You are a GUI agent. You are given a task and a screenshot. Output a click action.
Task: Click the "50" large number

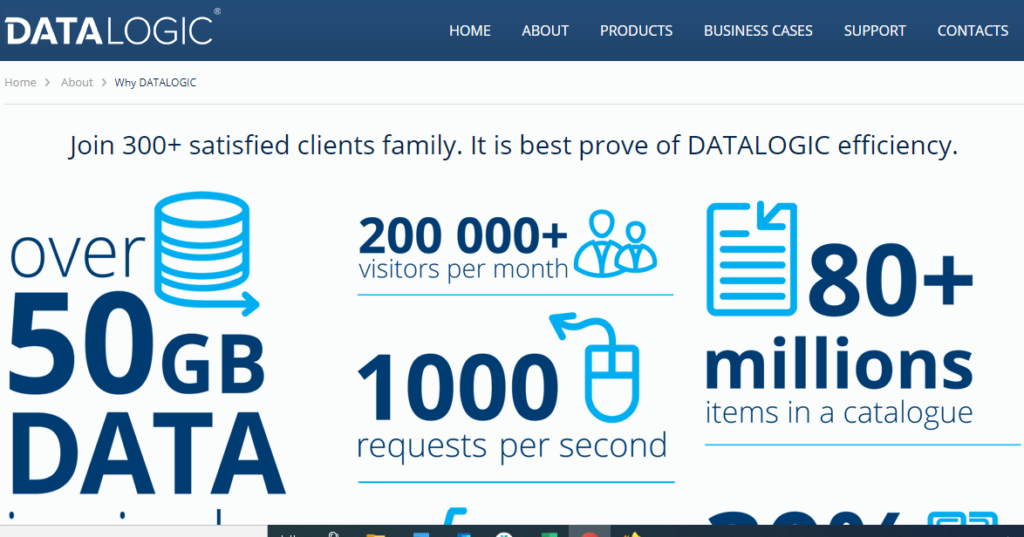pyautogui.click(x=82, y=344)
